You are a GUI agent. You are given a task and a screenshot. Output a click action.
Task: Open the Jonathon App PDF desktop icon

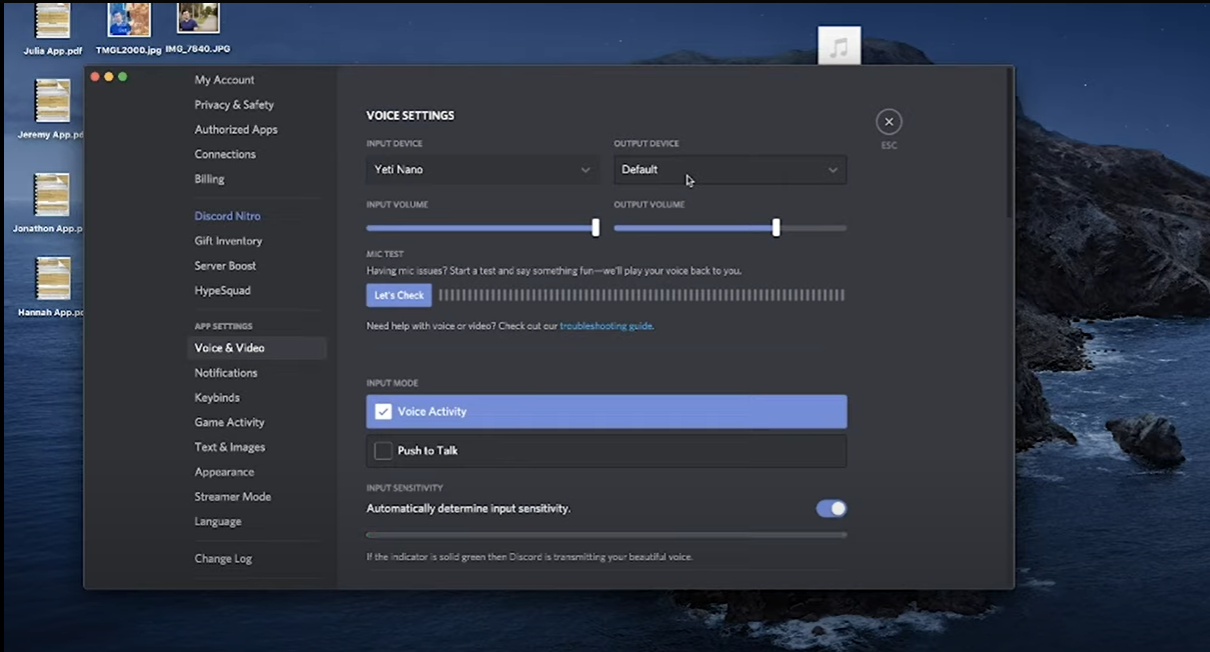[52, 195]
